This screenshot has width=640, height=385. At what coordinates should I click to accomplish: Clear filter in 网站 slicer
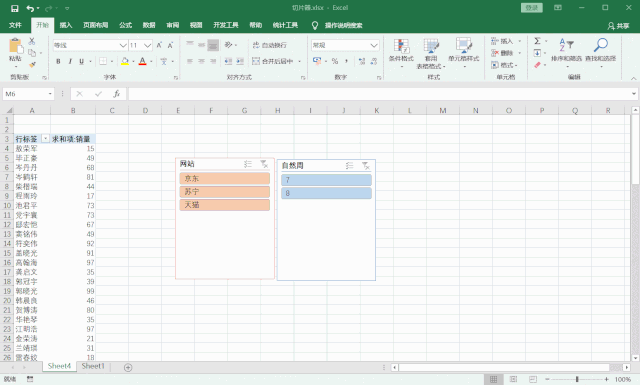264,164
